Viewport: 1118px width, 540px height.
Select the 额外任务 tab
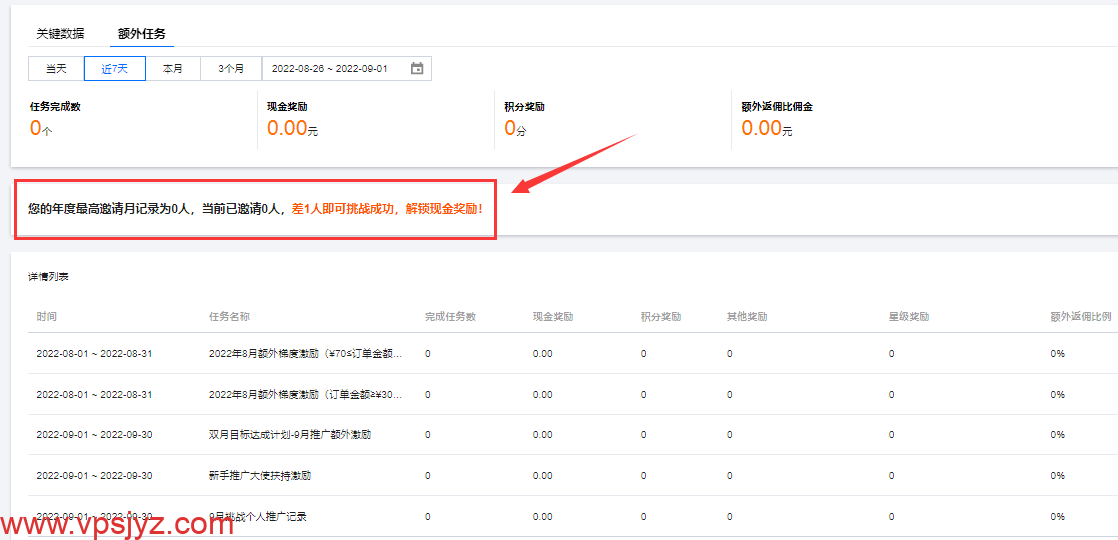point(142,33)
